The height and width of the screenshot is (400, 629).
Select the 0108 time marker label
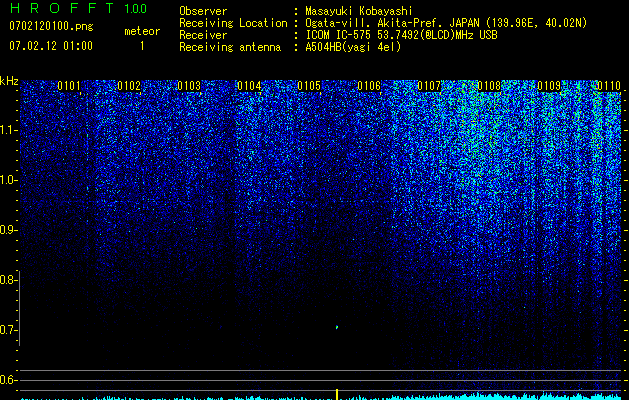pos(489,86)
